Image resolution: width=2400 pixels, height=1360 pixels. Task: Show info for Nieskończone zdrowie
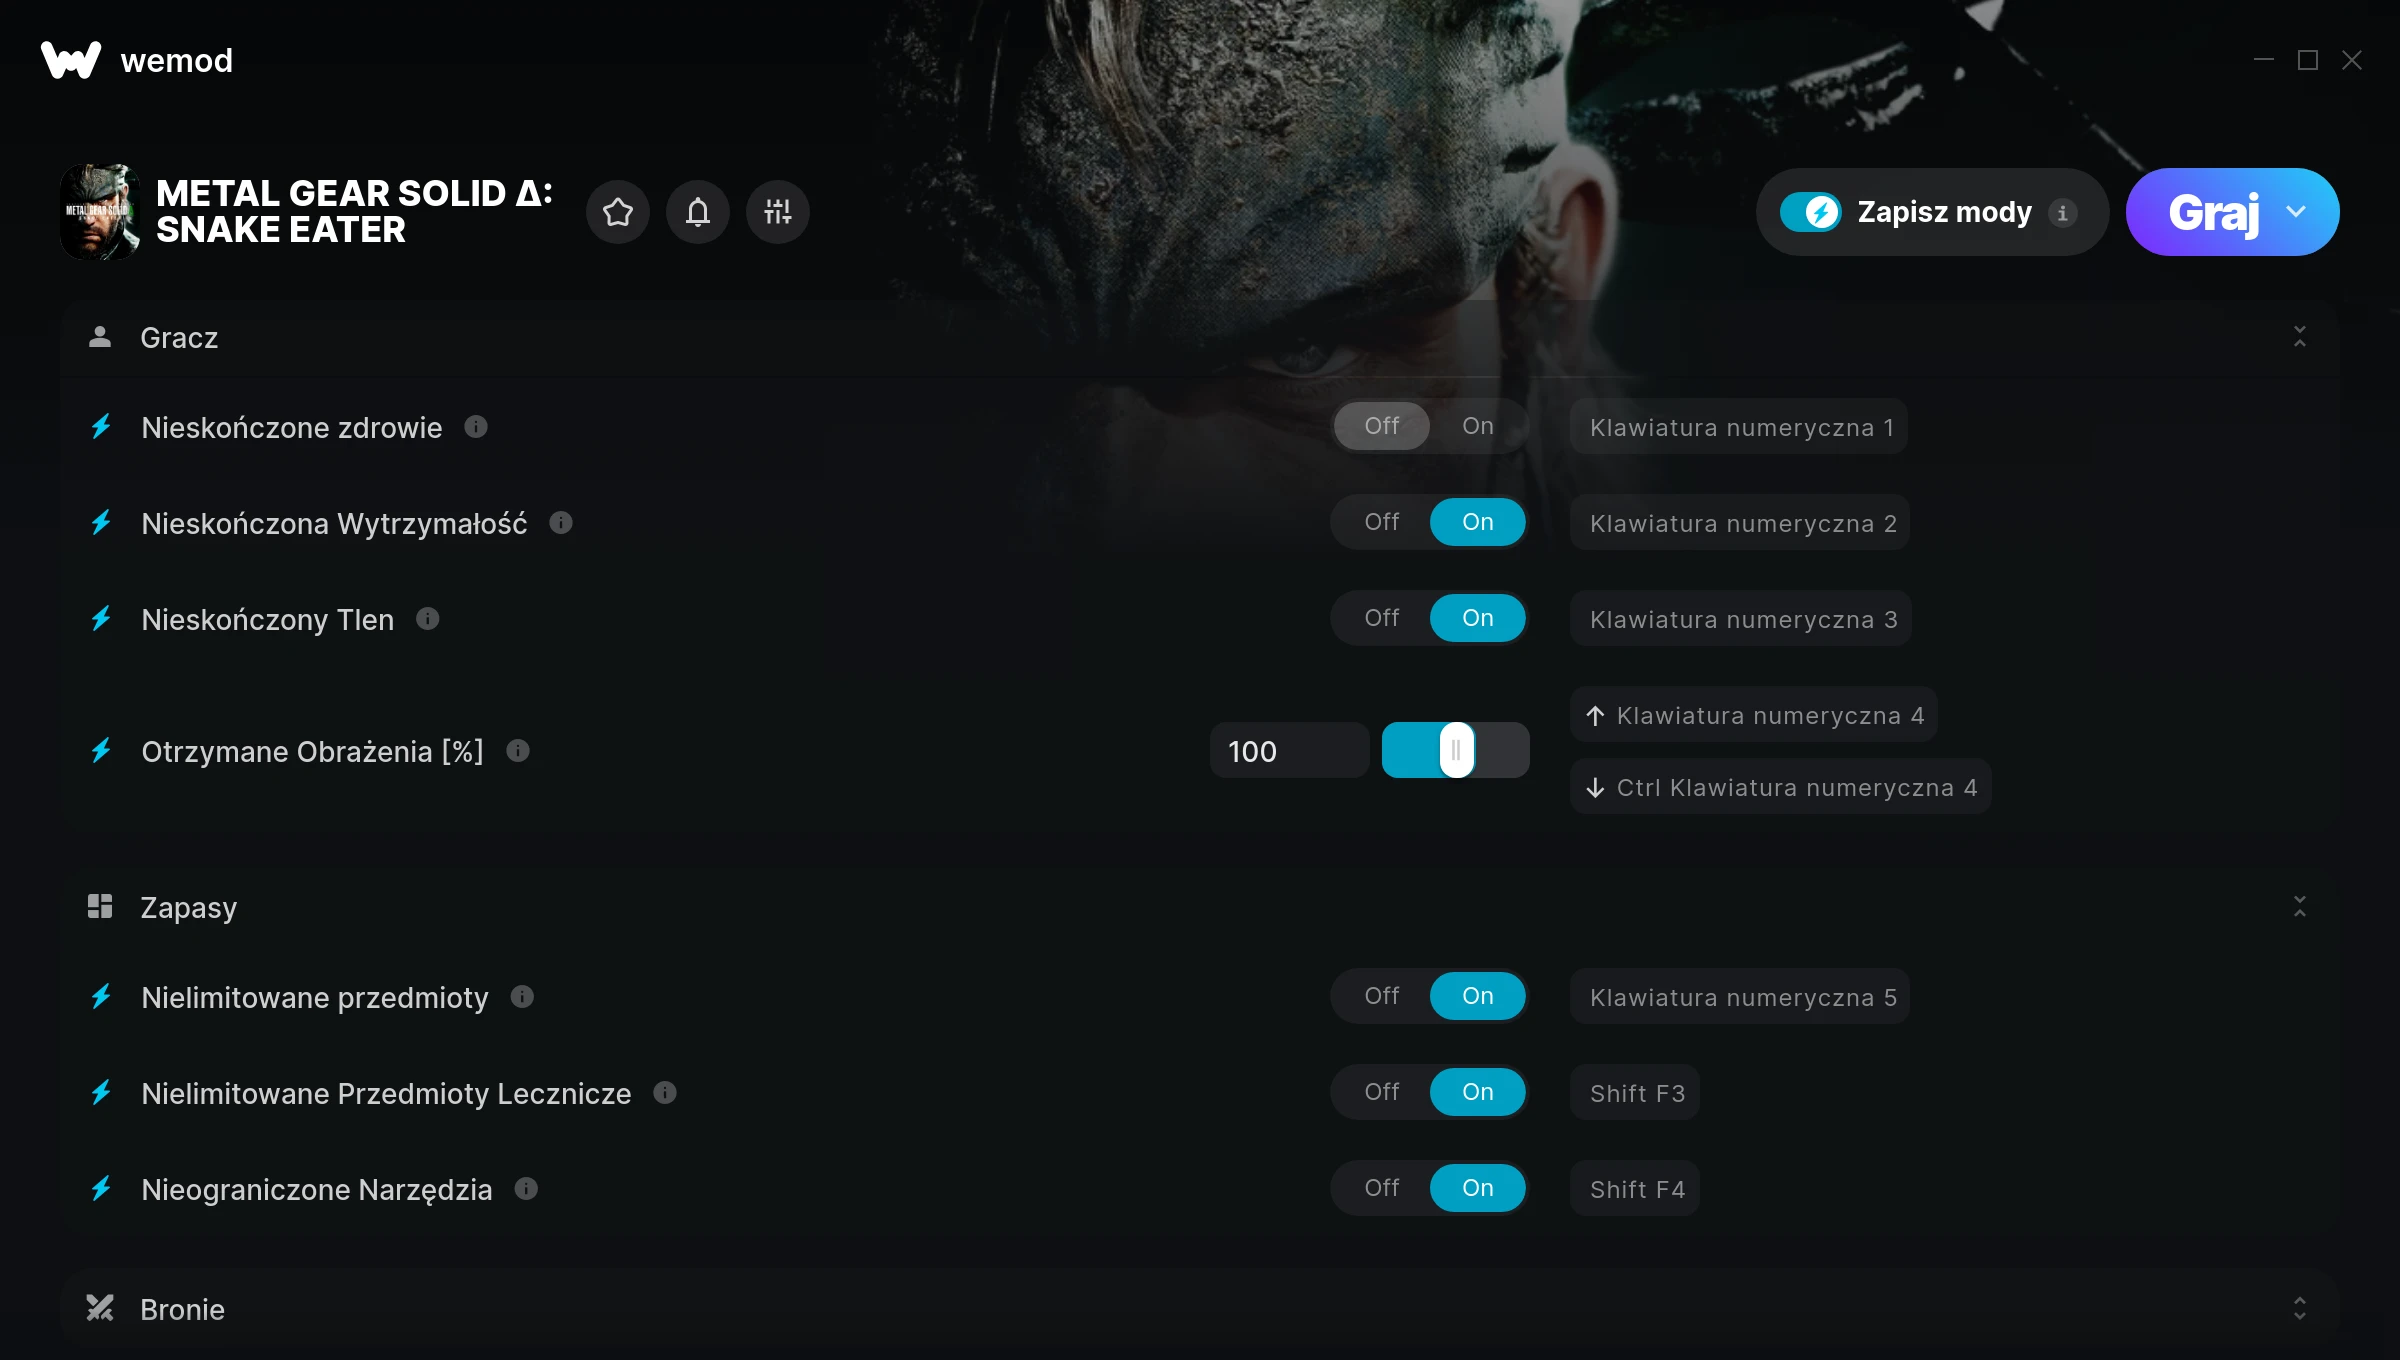[476, 427]
